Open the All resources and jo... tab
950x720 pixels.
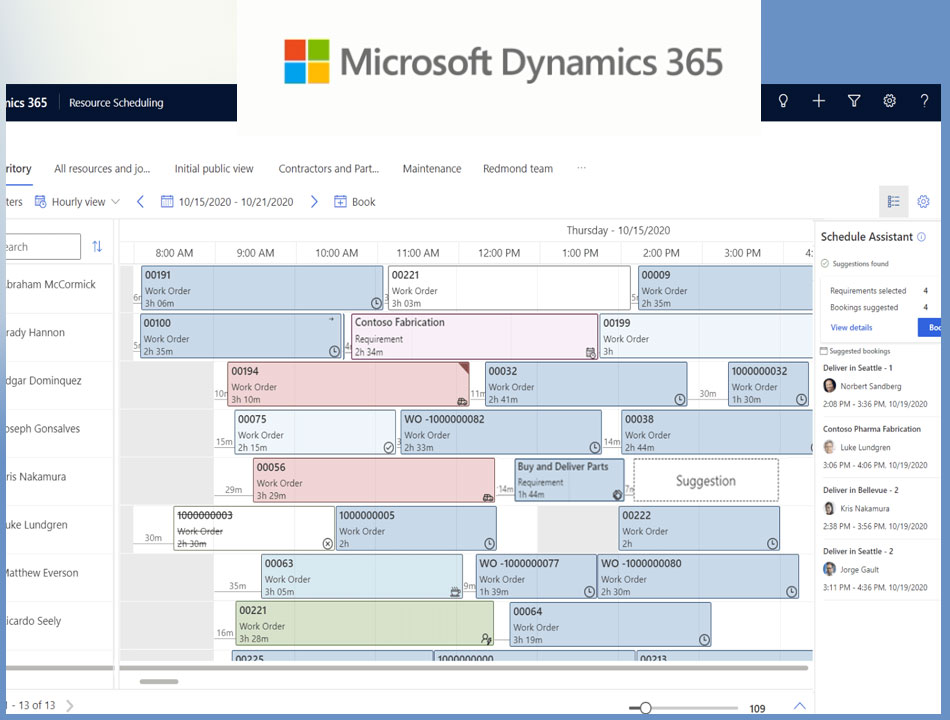pos(102,168)
